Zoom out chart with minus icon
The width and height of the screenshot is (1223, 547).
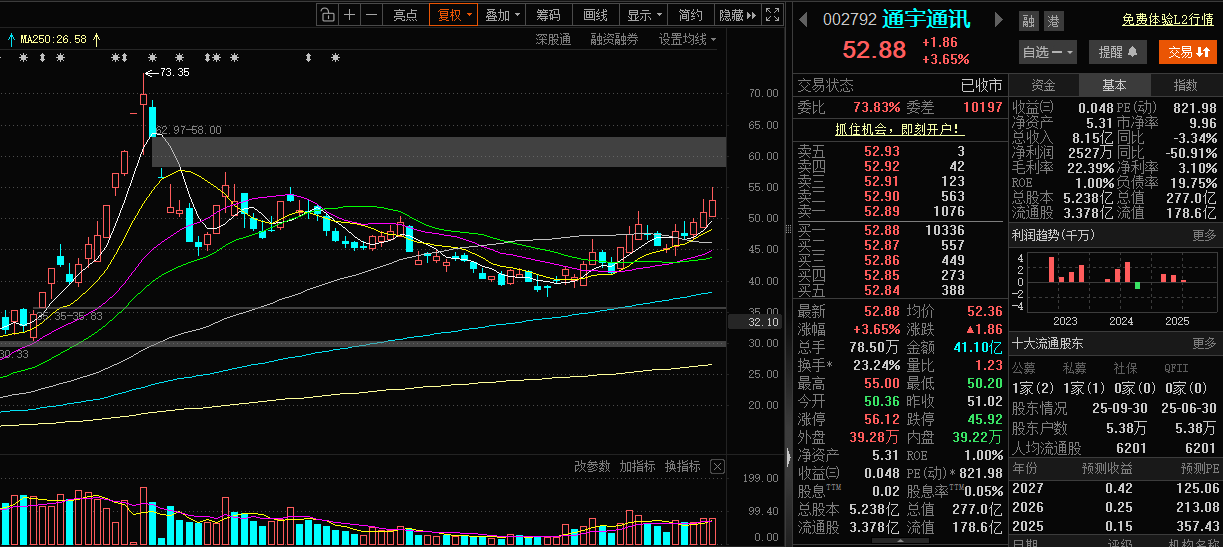click(372, 14)
